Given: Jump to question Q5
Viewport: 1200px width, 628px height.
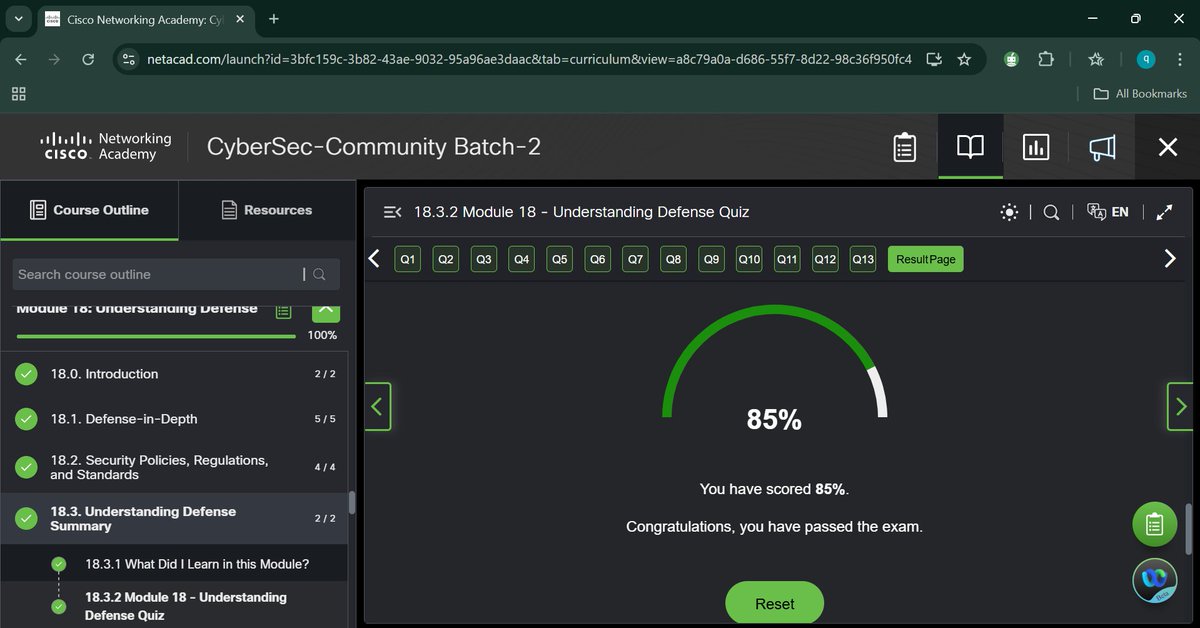Looking at the screenshot, I should coord(560,259).
